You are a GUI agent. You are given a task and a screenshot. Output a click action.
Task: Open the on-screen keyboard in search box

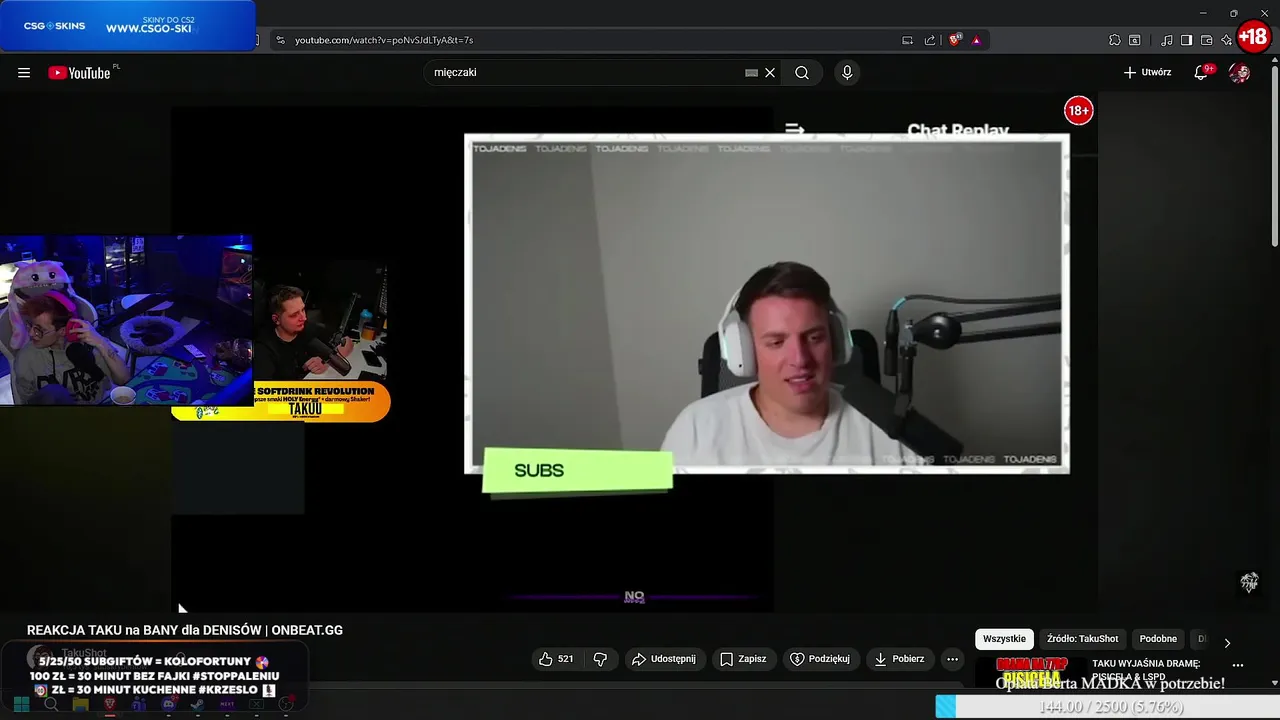[x=751, y=72]
